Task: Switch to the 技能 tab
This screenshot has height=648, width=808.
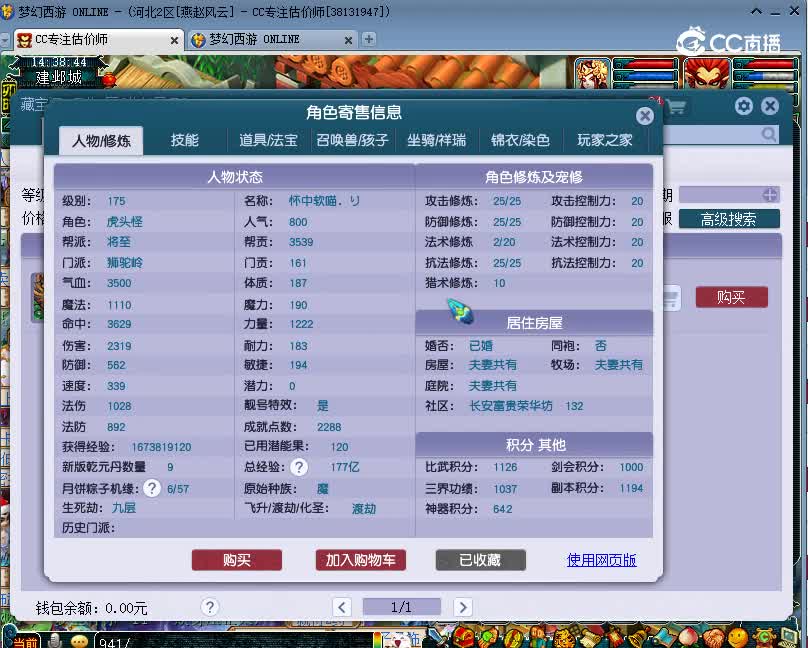Action: 184,140
